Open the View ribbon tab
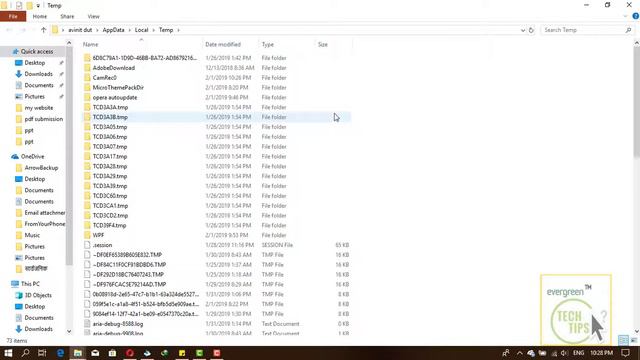This screenshot has width=640, height=360. 93,16
